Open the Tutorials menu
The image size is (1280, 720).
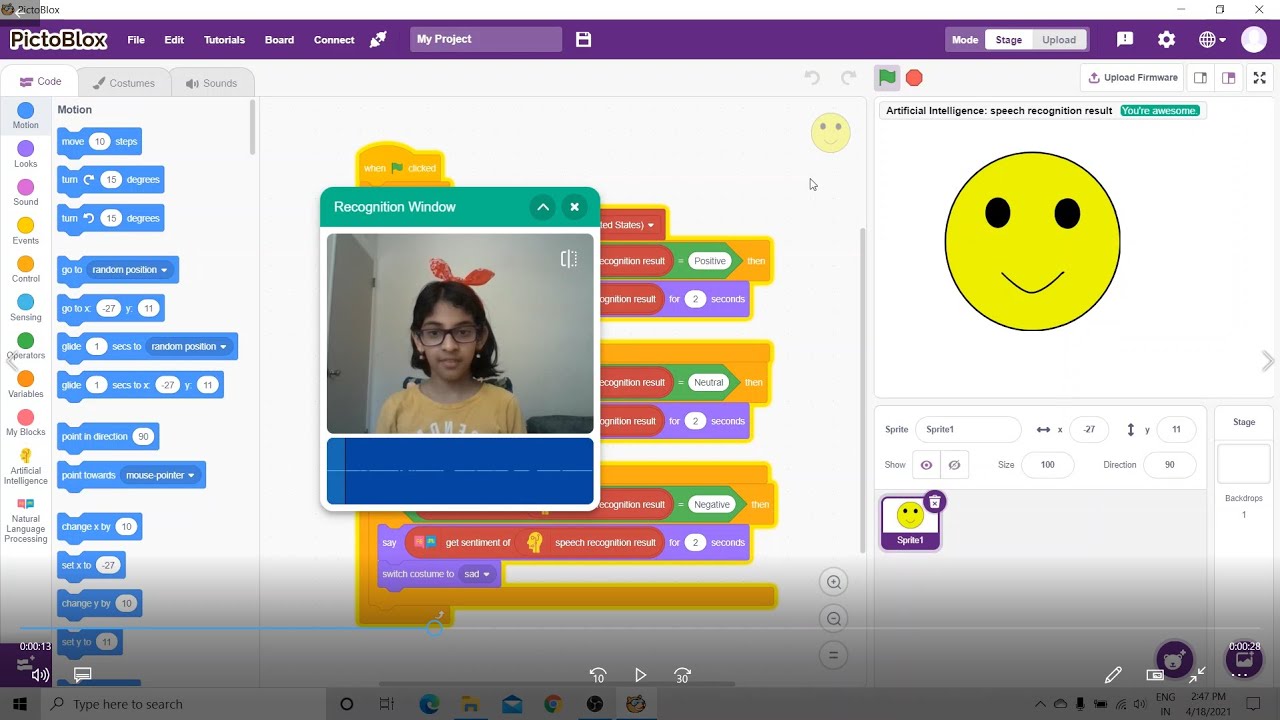(x=224, y=40)
